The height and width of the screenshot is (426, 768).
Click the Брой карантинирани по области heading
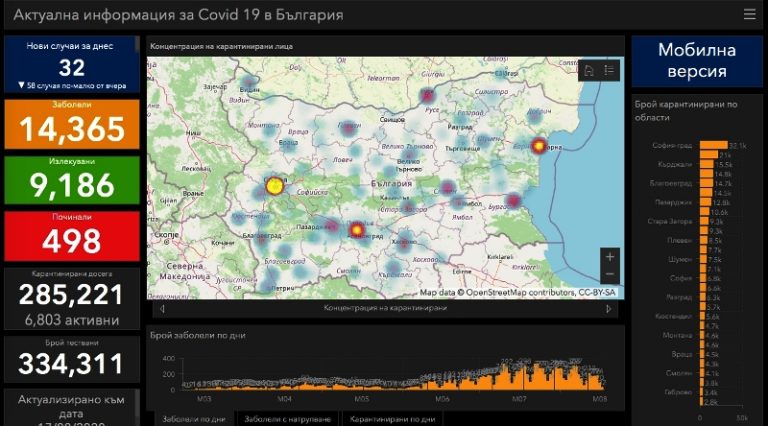[686, 111]
